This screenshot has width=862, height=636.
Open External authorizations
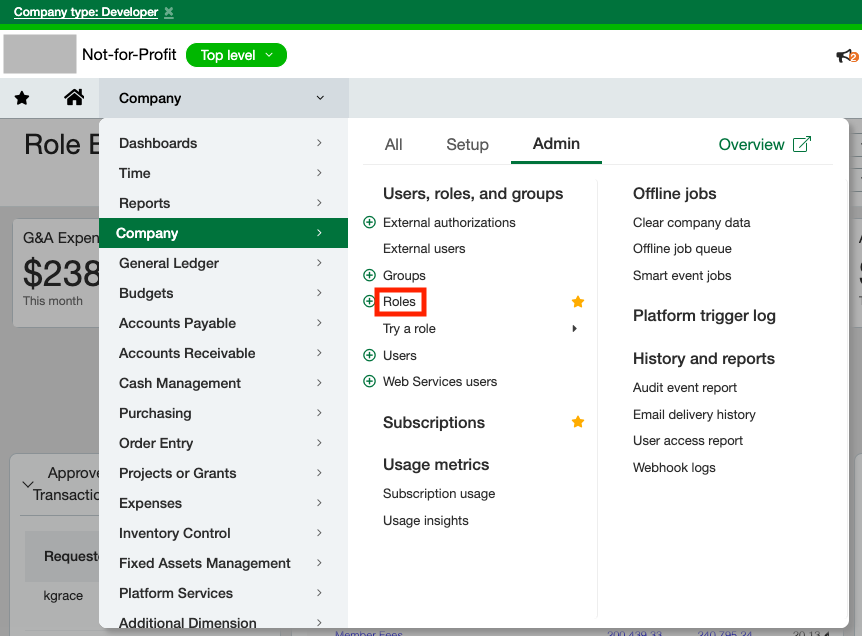point(449,222)
